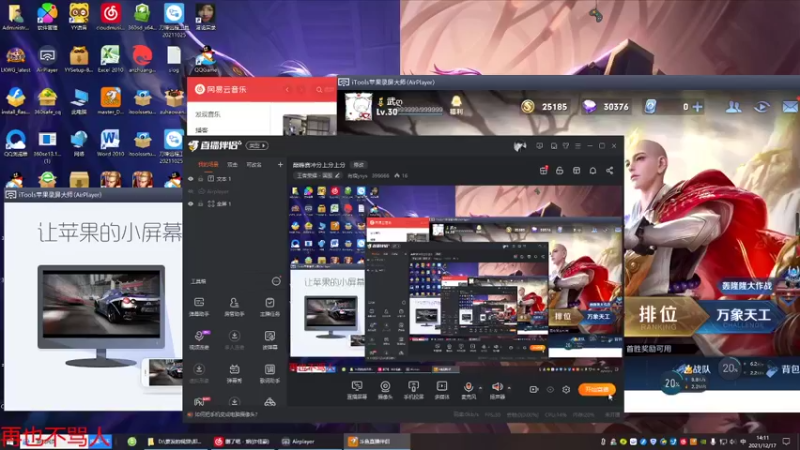Open the layout grid icon in the stream header

[x=577, y=170]
